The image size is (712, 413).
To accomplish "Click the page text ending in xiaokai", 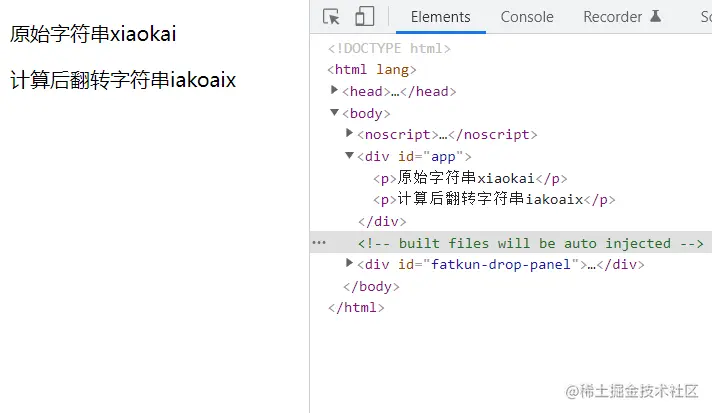I will pos(93,34).
